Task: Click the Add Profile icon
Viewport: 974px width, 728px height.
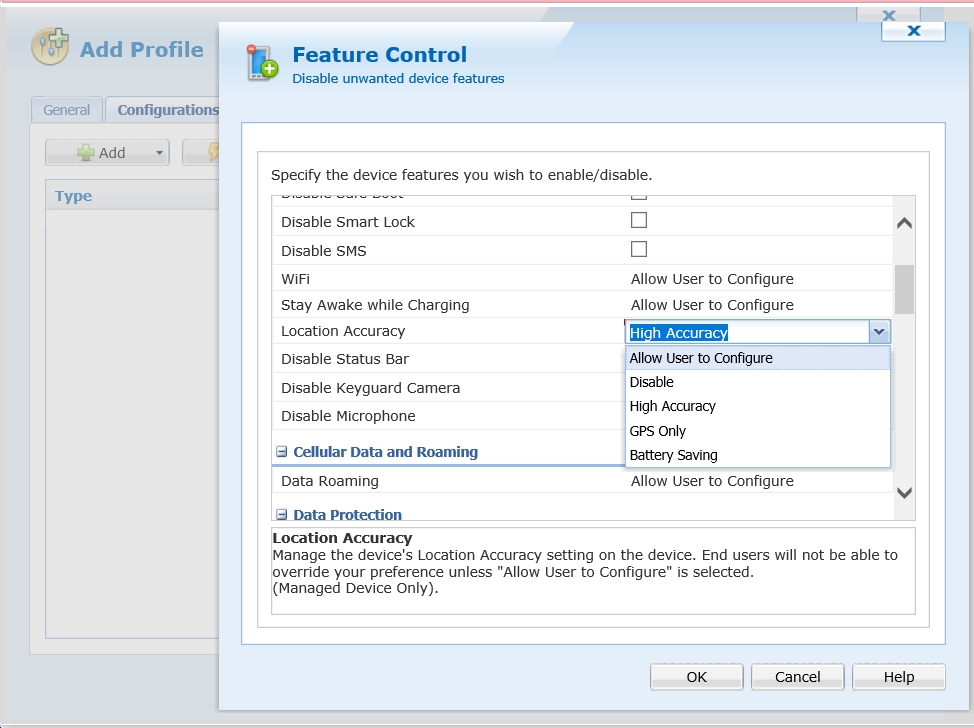Action: click(x=50, y=48)
